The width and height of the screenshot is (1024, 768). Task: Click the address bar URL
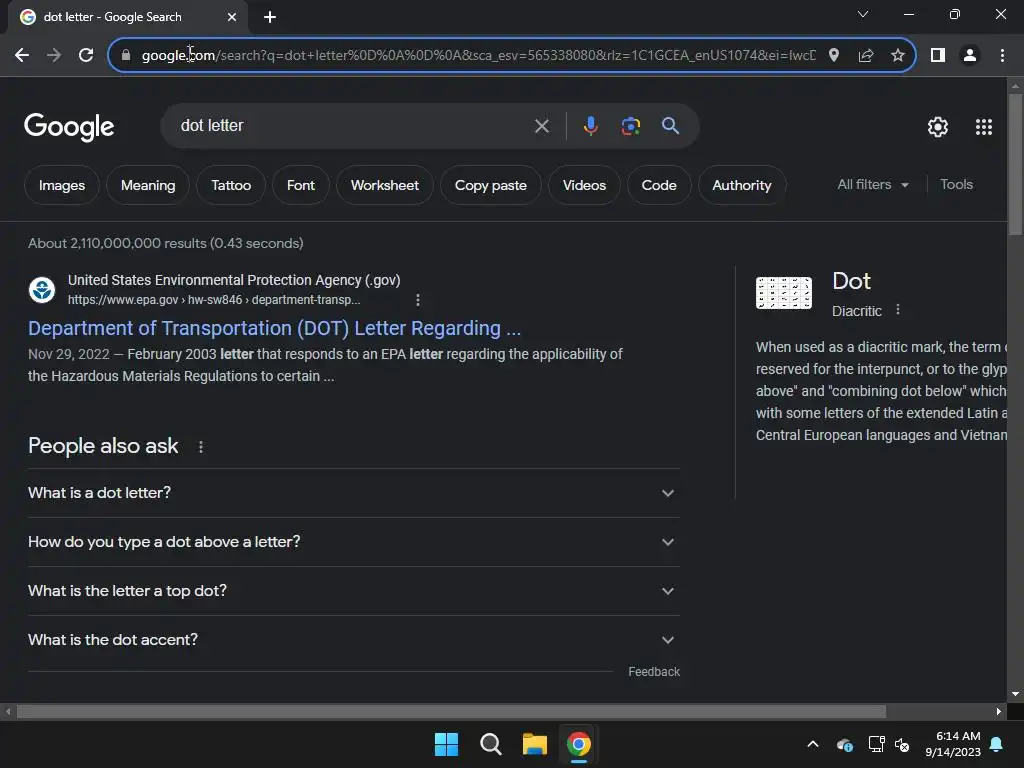click(x=478, y=56)
